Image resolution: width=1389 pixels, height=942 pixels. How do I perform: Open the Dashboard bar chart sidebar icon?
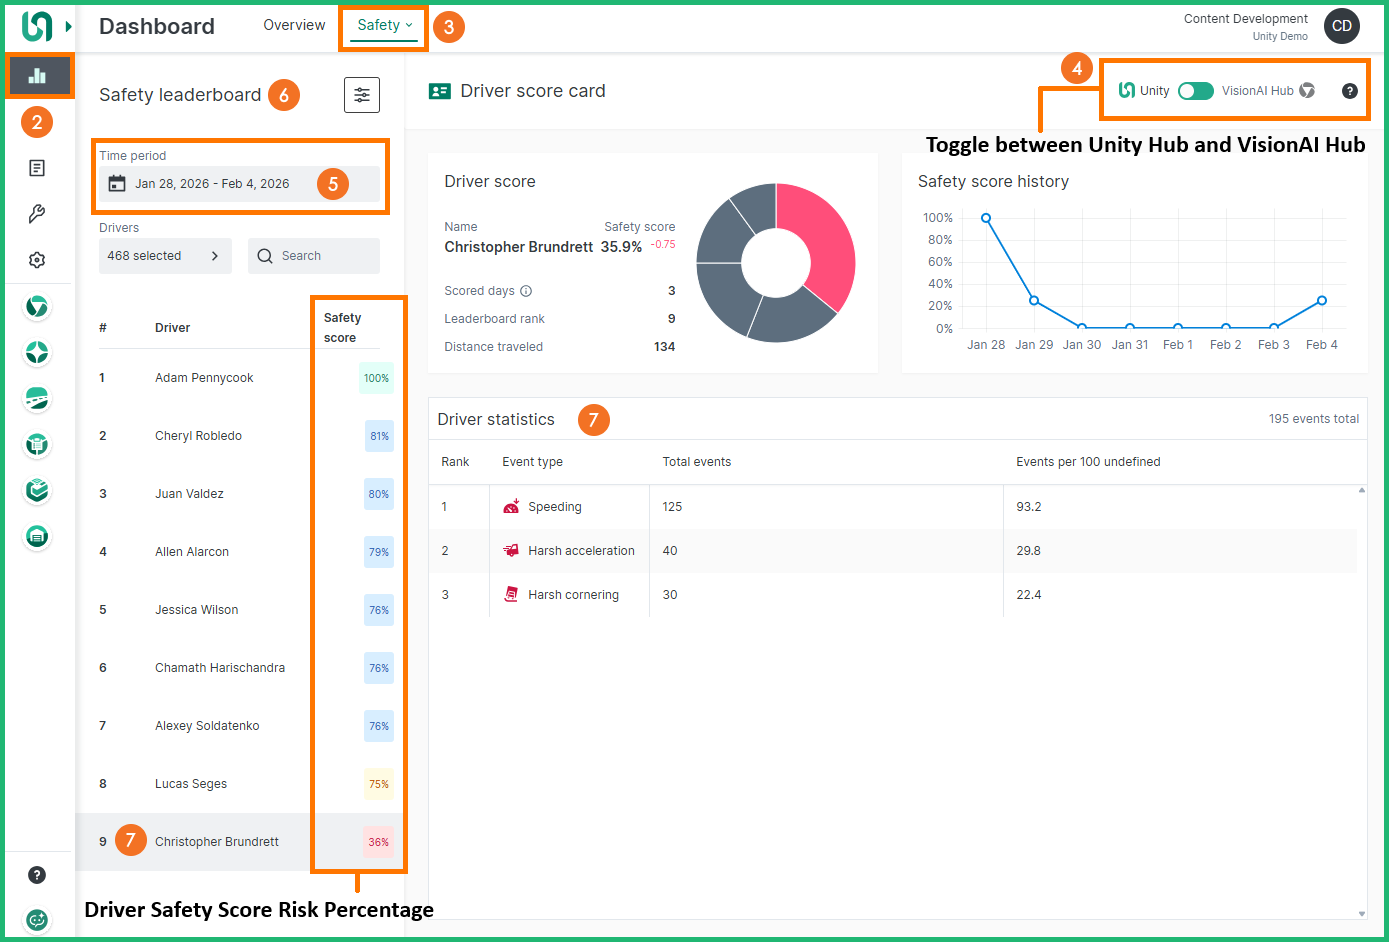(x=38, y=76)
